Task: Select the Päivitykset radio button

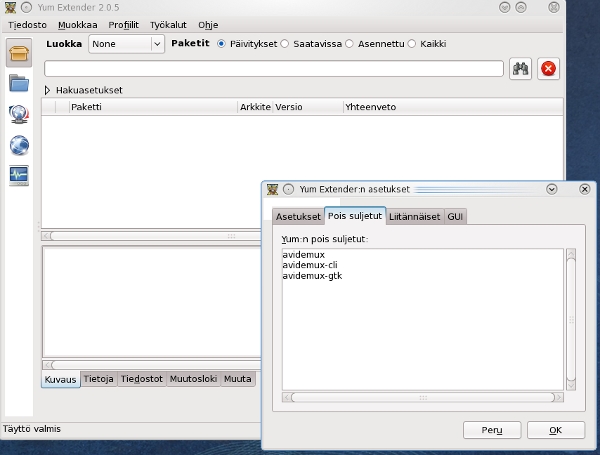Action: tap(221, 44)
